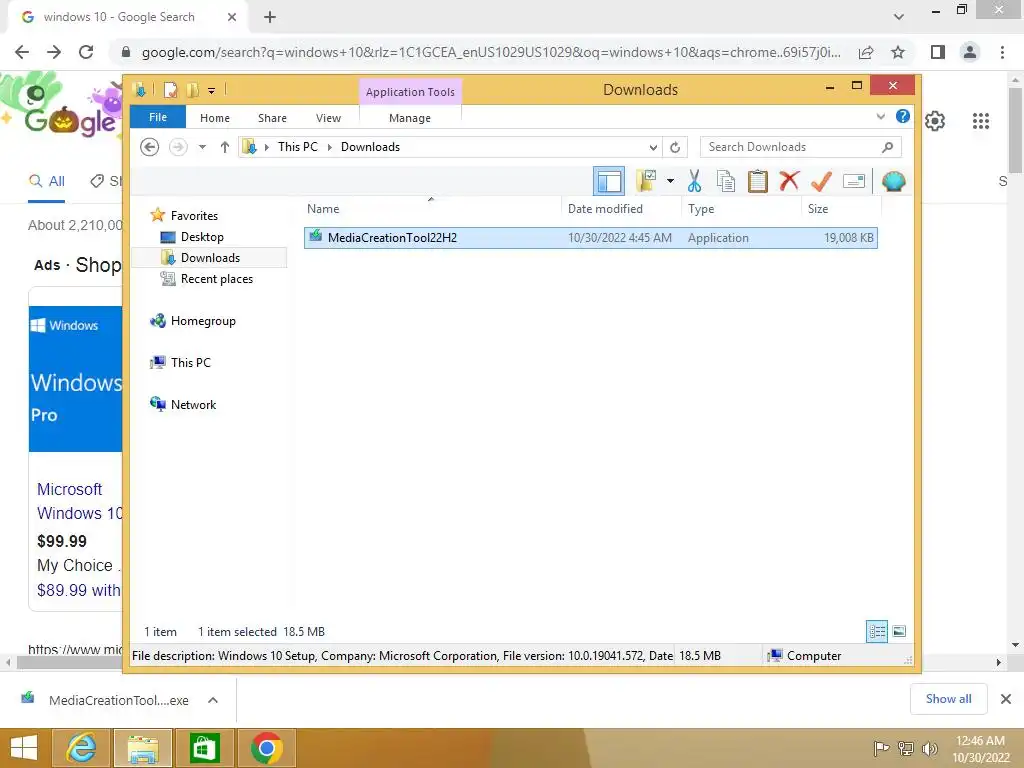Screen dimensions: 1024x768
Task: Go up one folder level
Action: [x=225, y=147]
